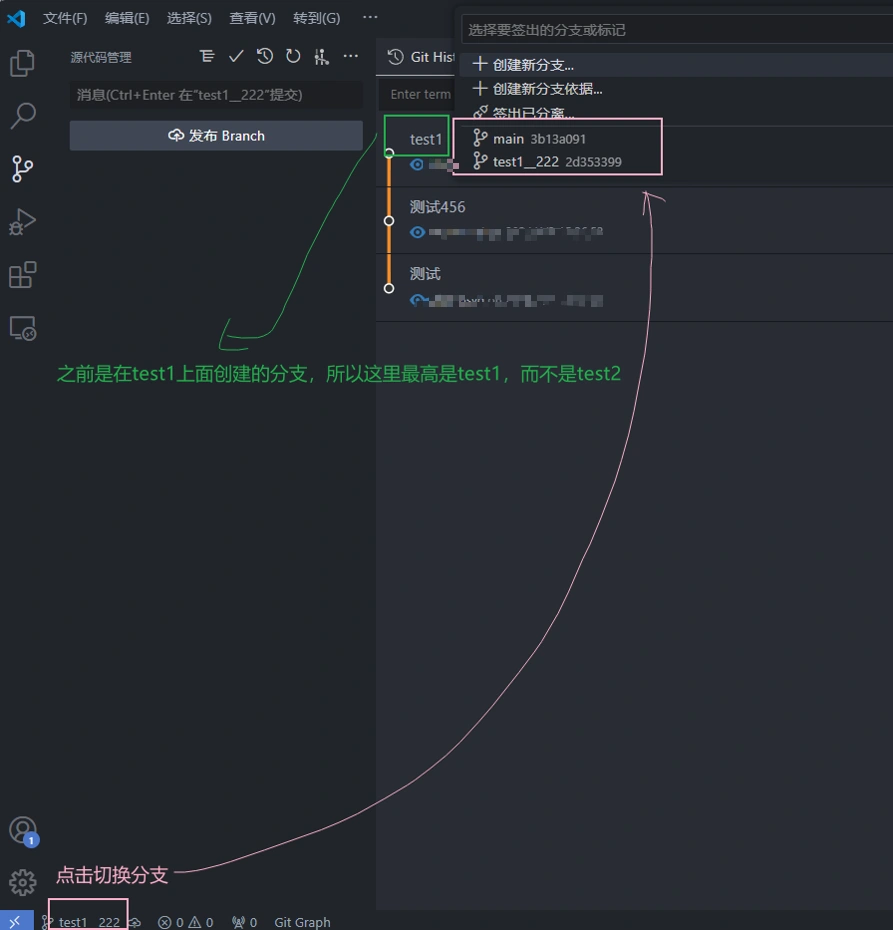Image resolution: width=893 pixels, height=930 pixels.
Task: Focus the commit message input box
Action: [216, 95]
